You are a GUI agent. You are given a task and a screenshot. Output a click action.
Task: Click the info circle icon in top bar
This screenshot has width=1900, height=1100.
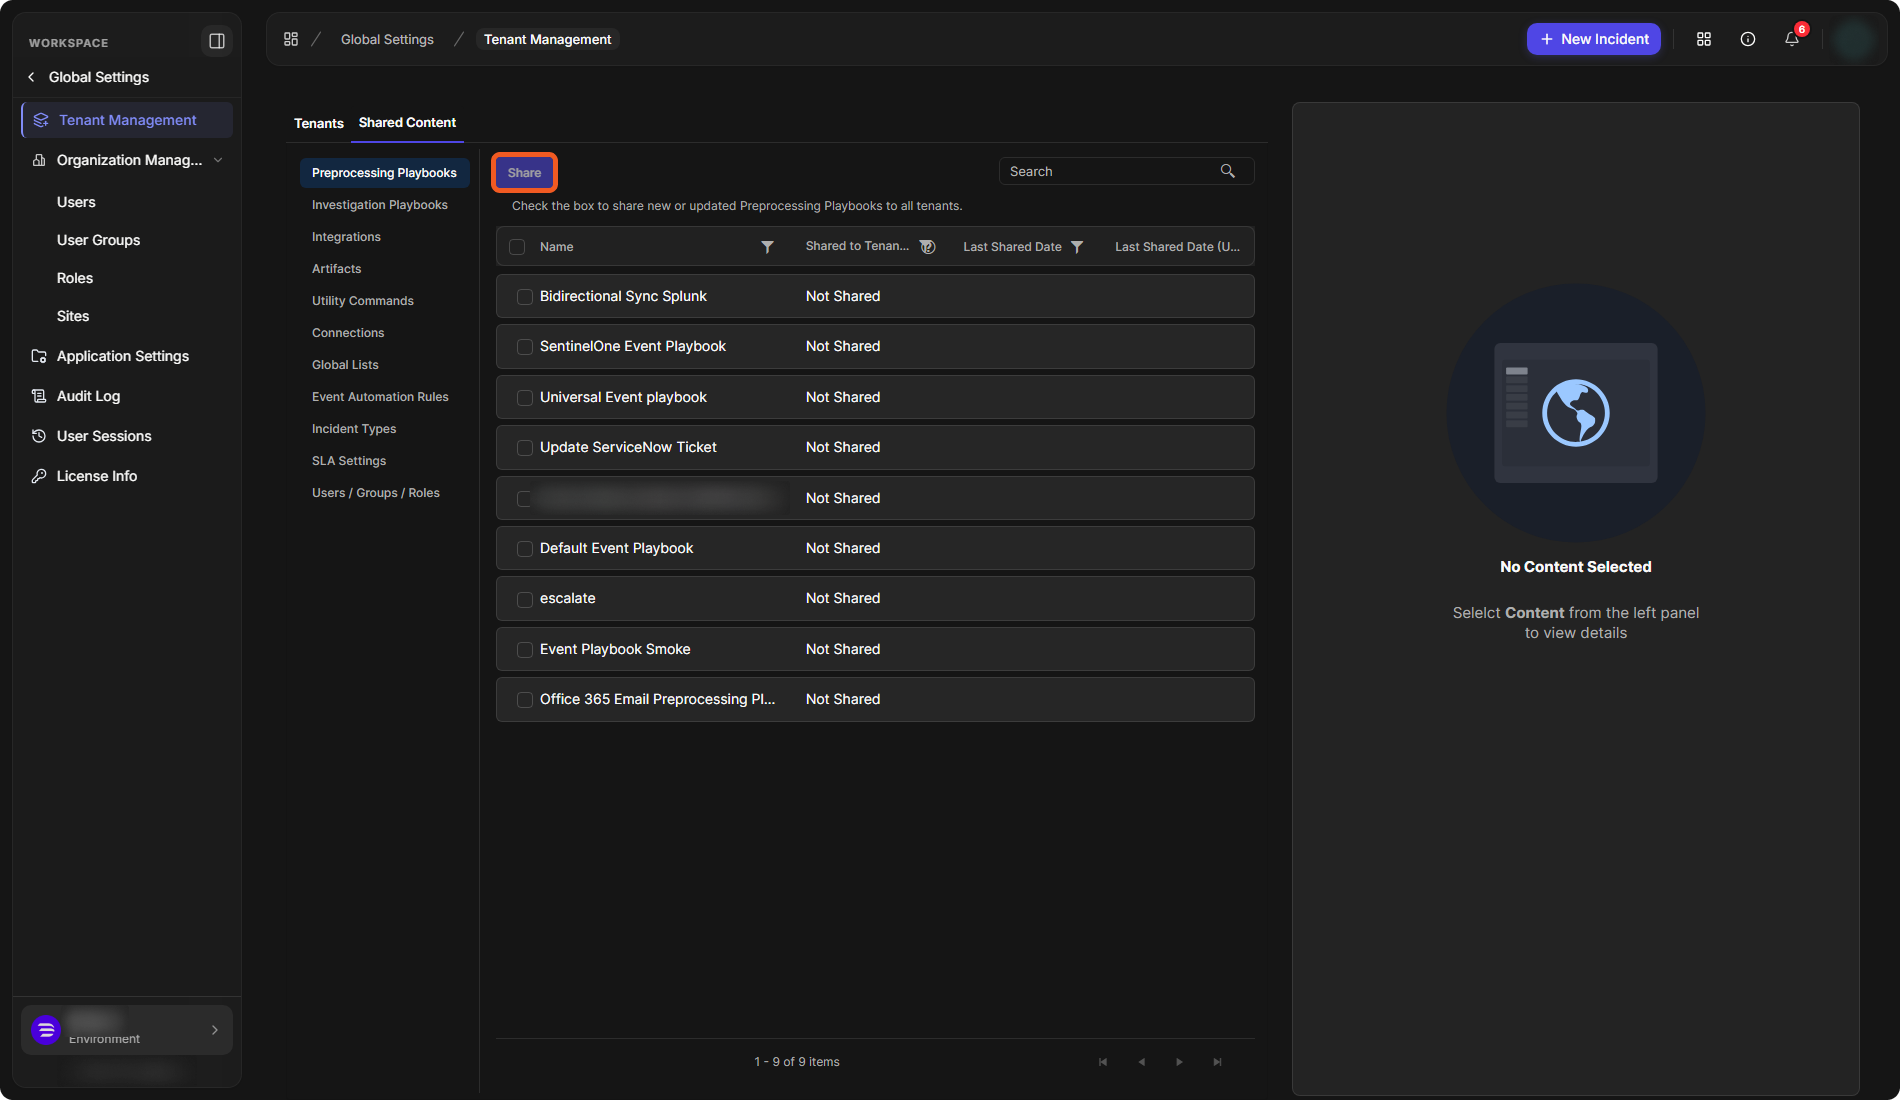1748,39
